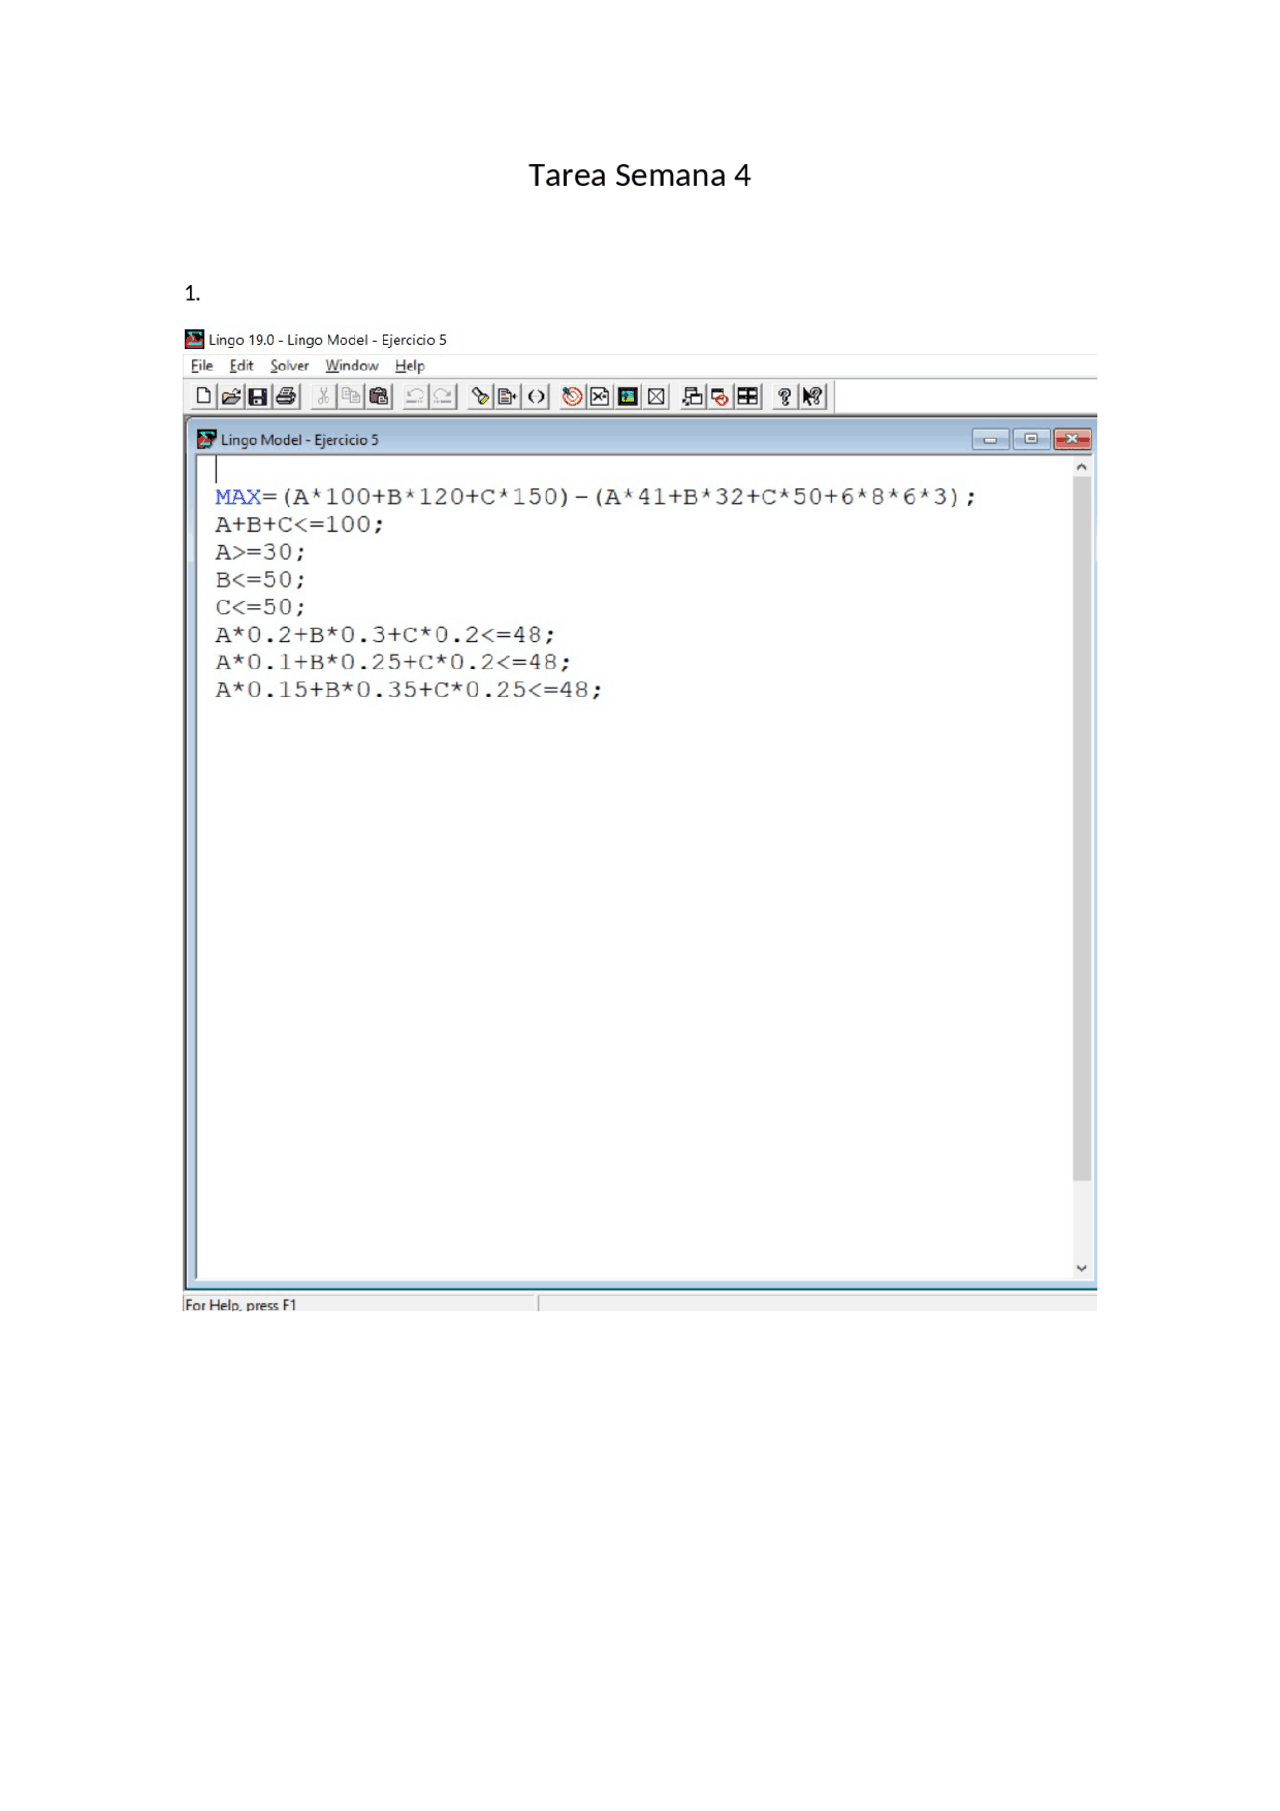The width and height of the screenshot is (1280, 1811).
Task: Maximize the Lingo Model - Ejercicio 5 window
Action: (1031, 439)
